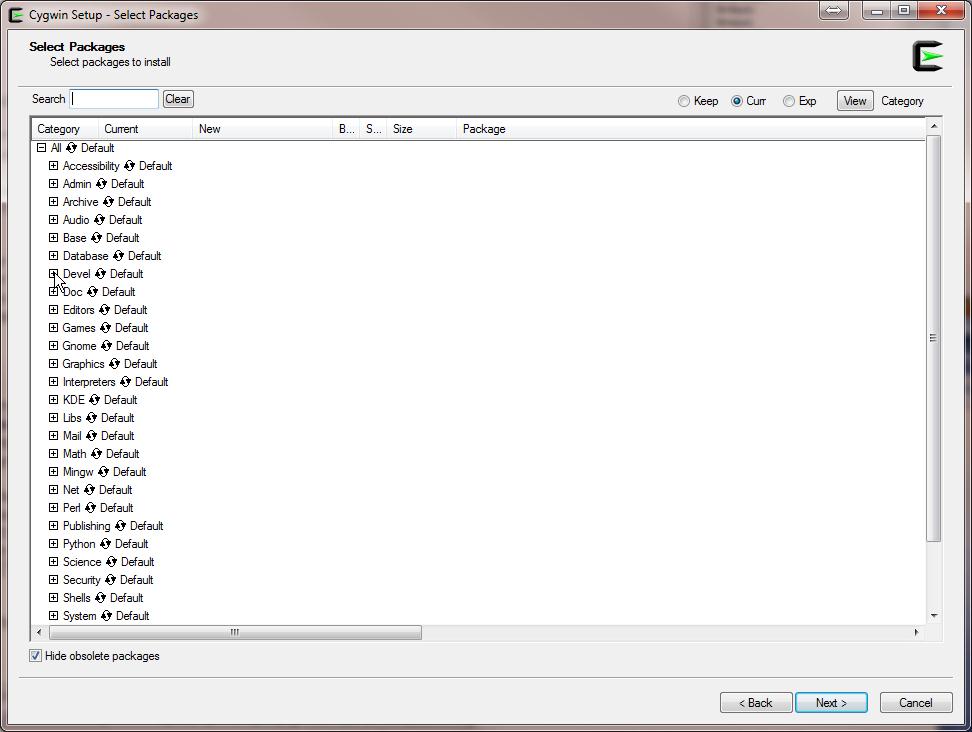
Task: Select the Exp radio button
Action: coord(789,101)
